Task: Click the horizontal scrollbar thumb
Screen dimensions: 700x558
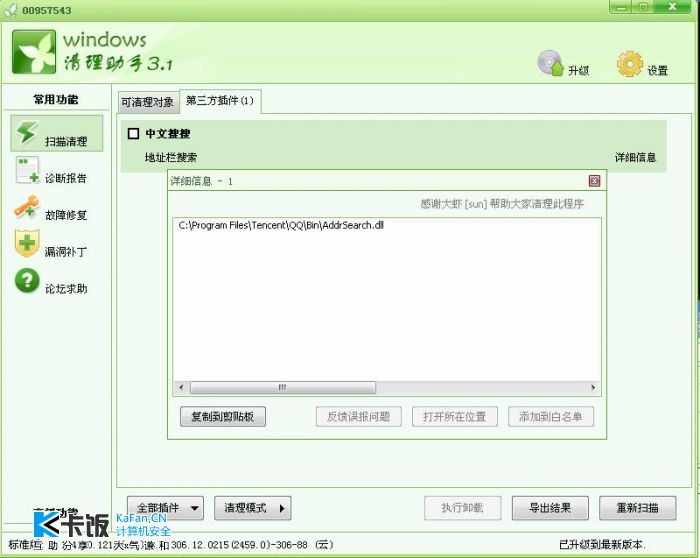Action: point(283,387)
